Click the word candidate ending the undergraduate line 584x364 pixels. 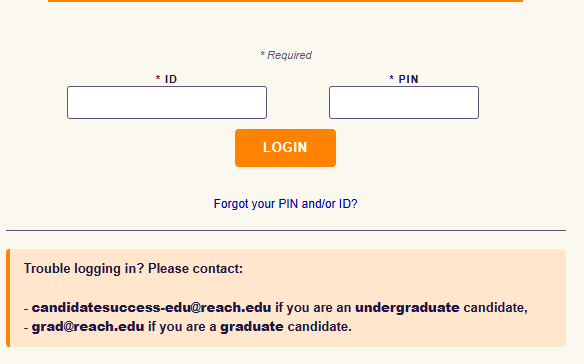coord(495,308)
